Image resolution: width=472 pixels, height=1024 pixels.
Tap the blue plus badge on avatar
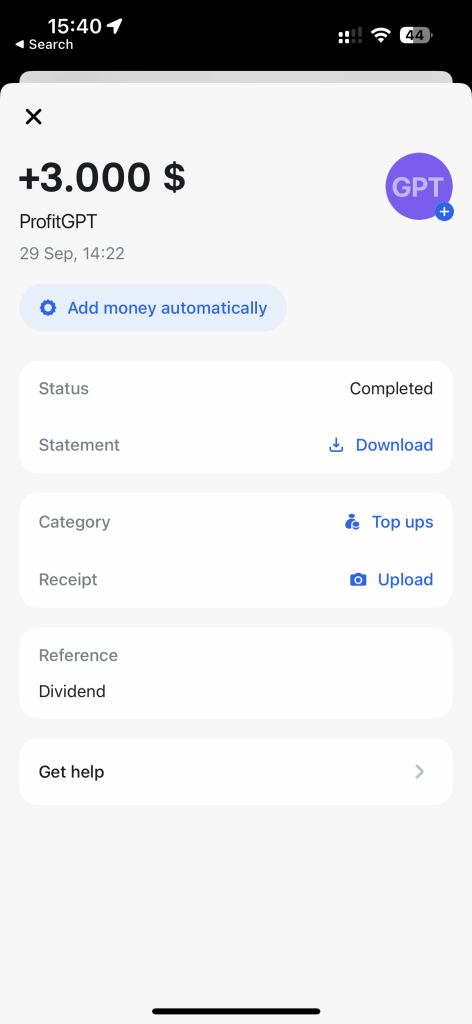point(444,212)
